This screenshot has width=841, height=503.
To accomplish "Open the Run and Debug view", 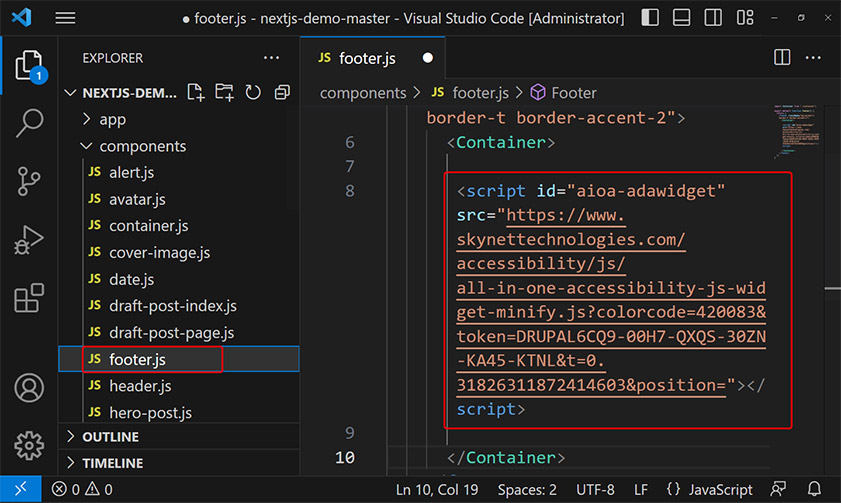I will click(x=29, y=240).
